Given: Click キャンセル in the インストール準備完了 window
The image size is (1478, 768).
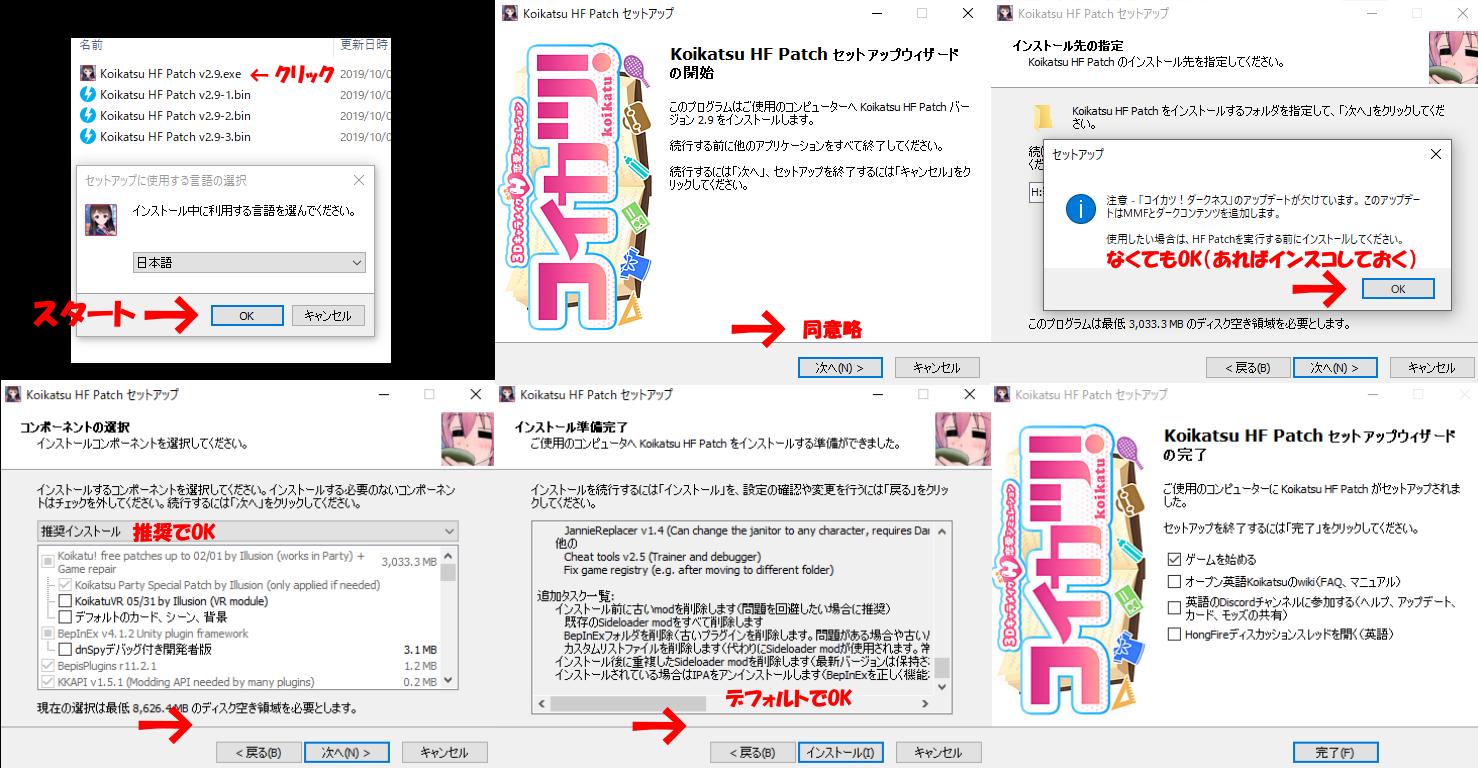Looking at the screenshot, I should click(937, 752).
